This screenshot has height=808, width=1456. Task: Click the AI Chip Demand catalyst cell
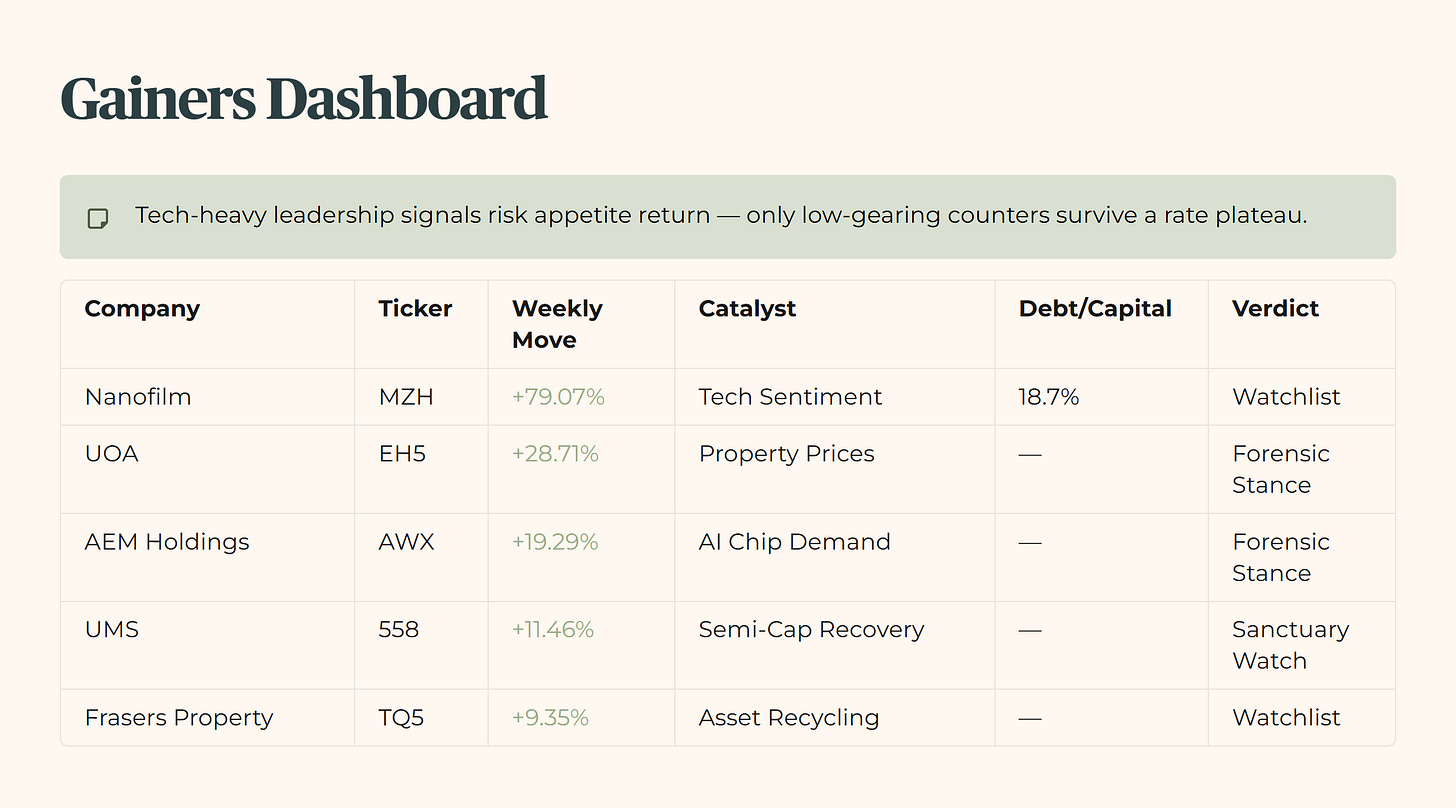tap(794, 542)
